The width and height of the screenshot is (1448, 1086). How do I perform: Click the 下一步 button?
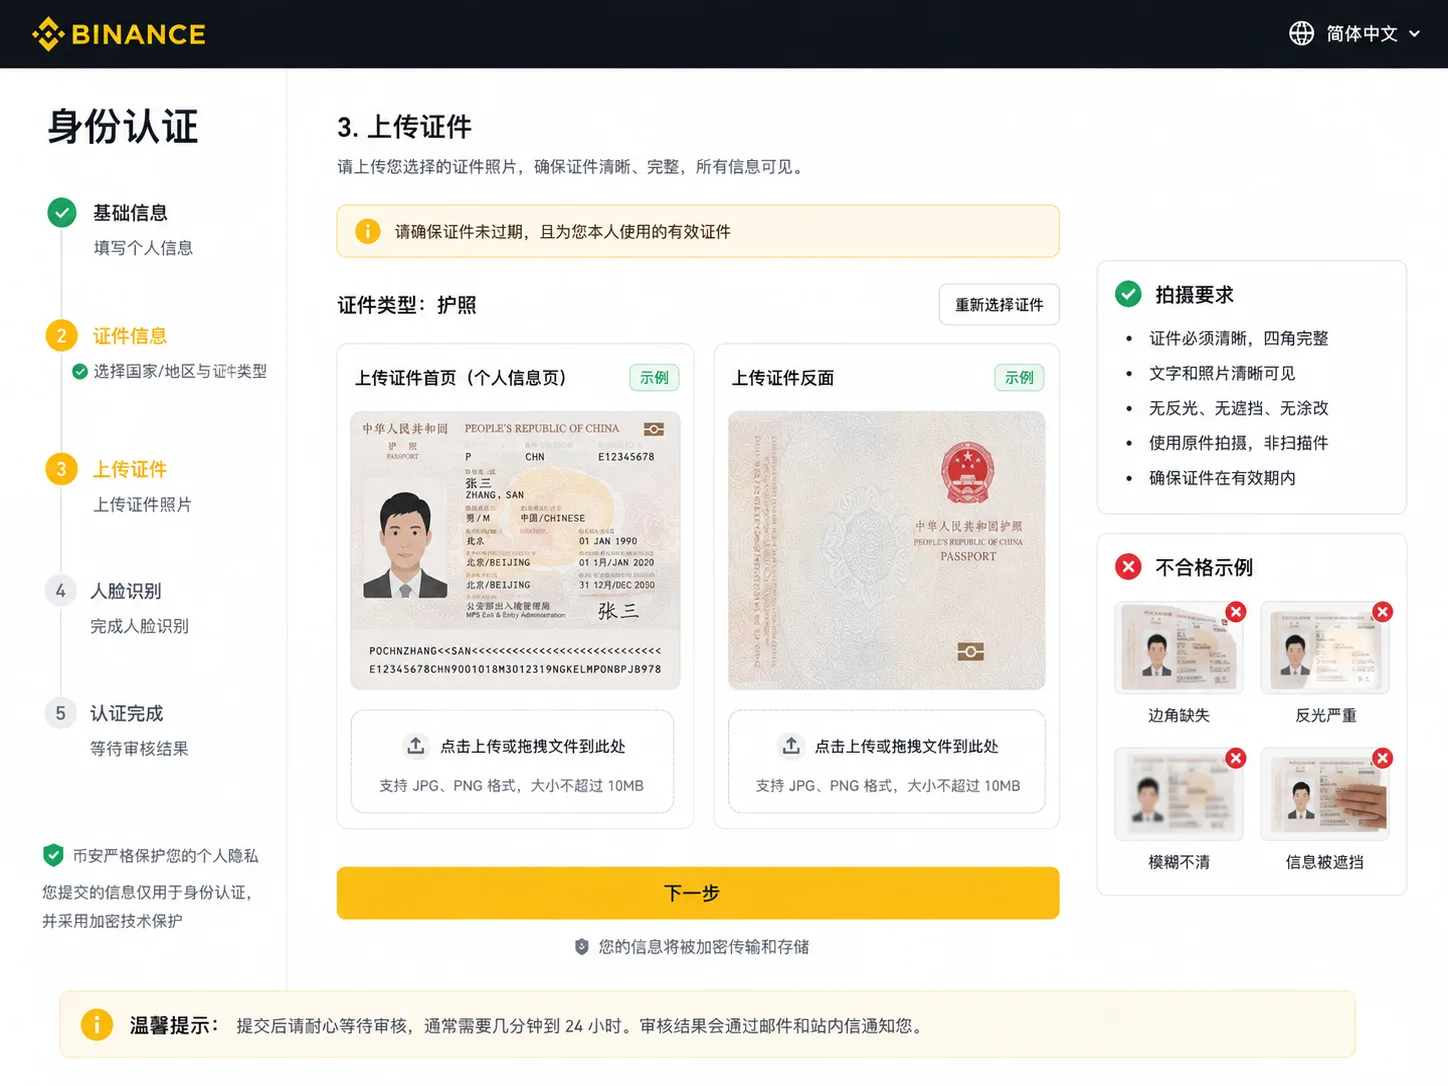698,893
